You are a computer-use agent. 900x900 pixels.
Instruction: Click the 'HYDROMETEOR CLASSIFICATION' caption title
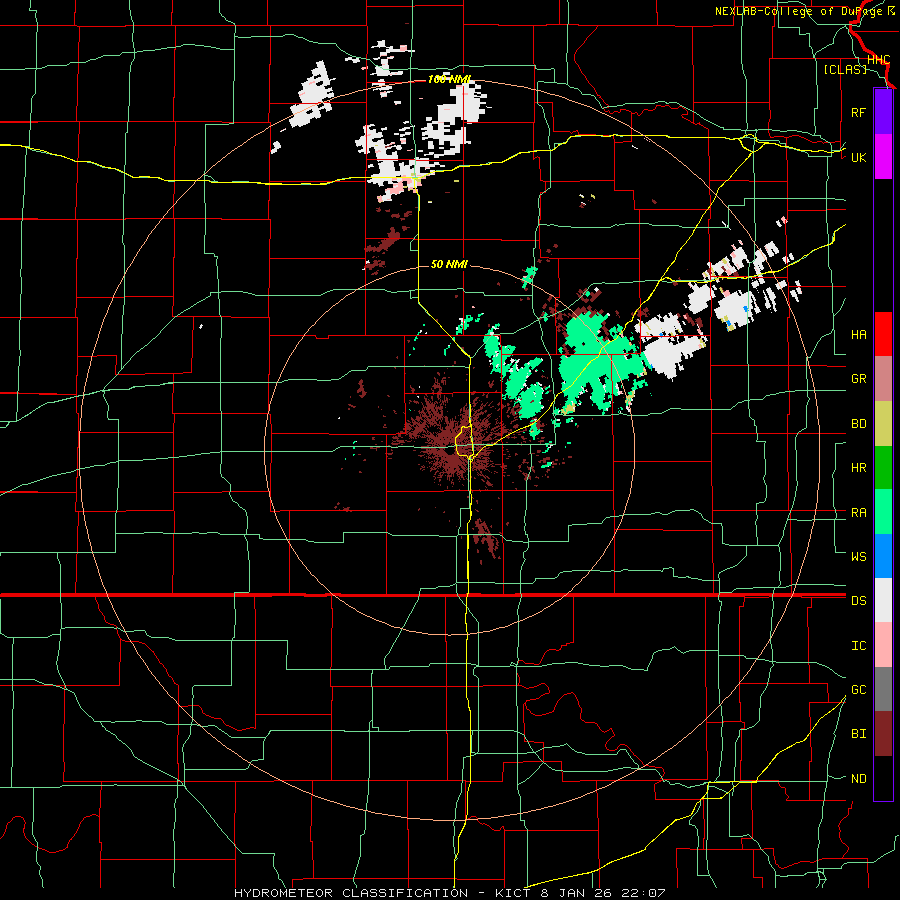(351, 893)
